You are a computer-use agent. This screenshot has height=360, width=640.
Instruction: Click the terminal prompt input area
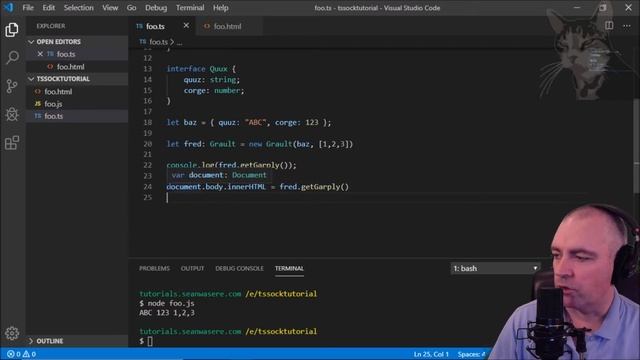[150, 341]
